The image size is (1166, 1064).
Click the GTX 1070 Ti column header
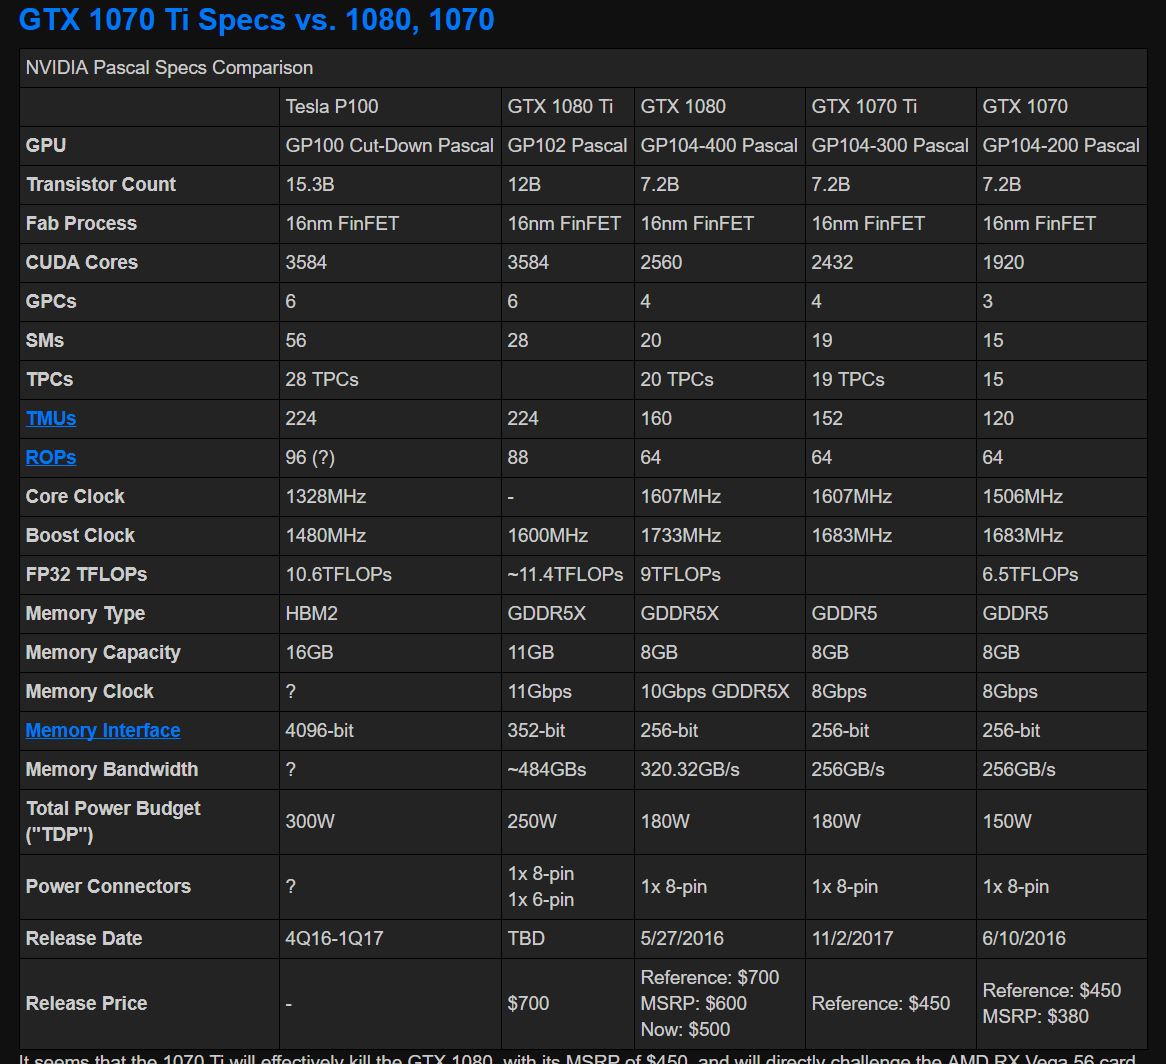863,106
